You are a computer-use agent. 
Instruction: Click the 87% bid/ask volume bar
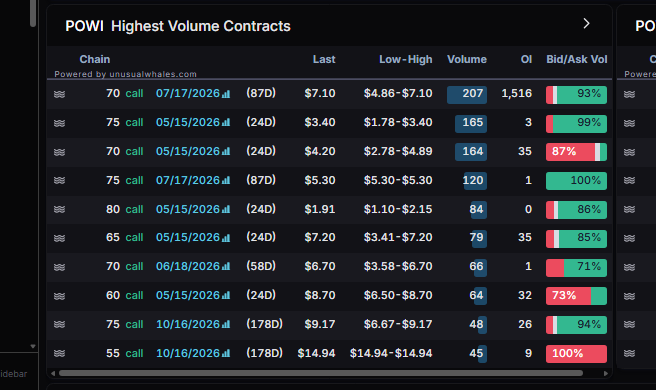(576, 152)
